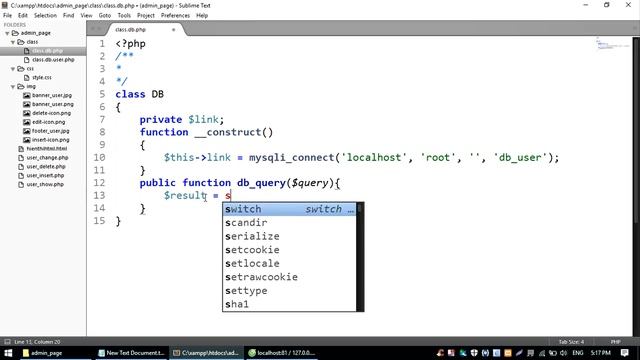Viewport: 640px width, 360px height.
Task: Open banner_user.png image file
Action: (53, 104)
